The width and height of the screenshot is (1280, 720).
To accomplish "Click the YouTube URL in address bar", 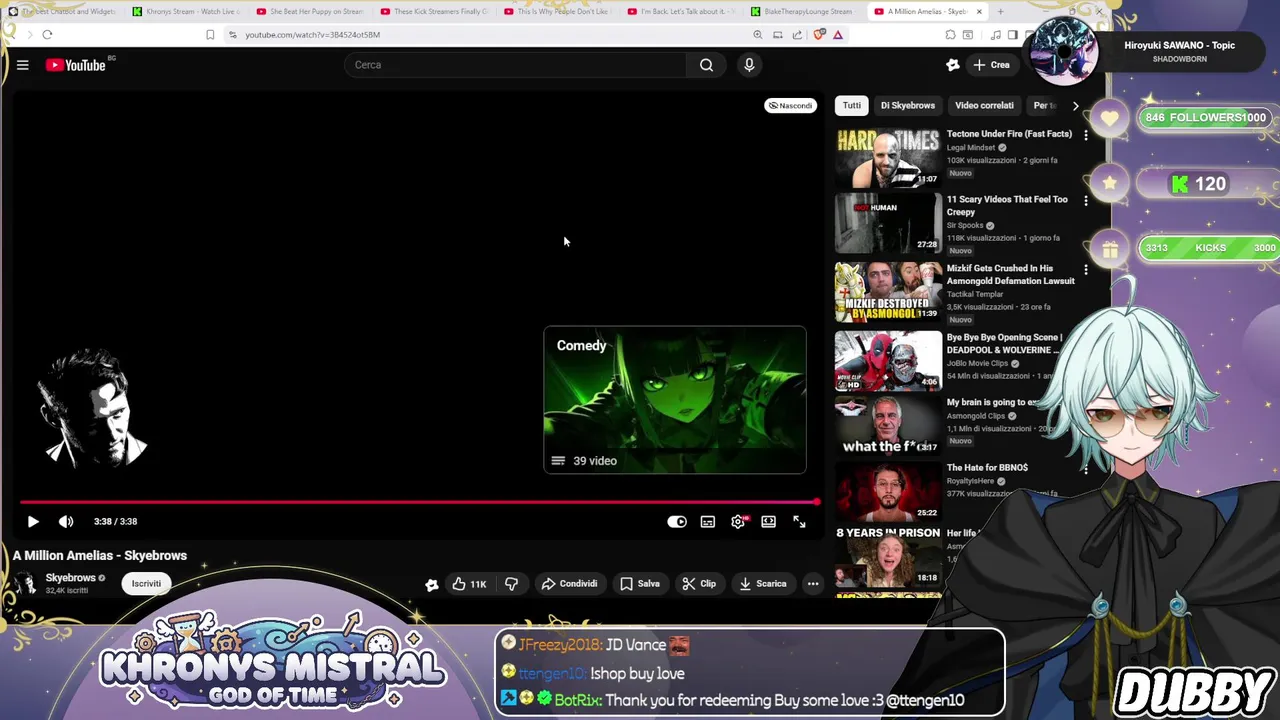I will click(312, 35).
